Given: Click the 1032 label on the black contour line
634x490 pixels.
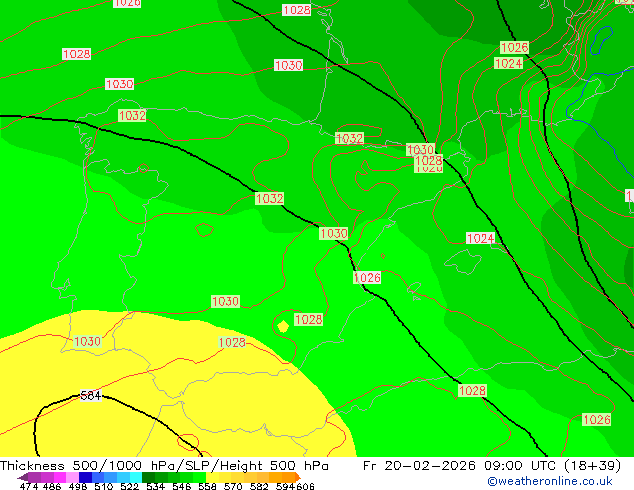Looking at the screenshot, I should 270,199.
